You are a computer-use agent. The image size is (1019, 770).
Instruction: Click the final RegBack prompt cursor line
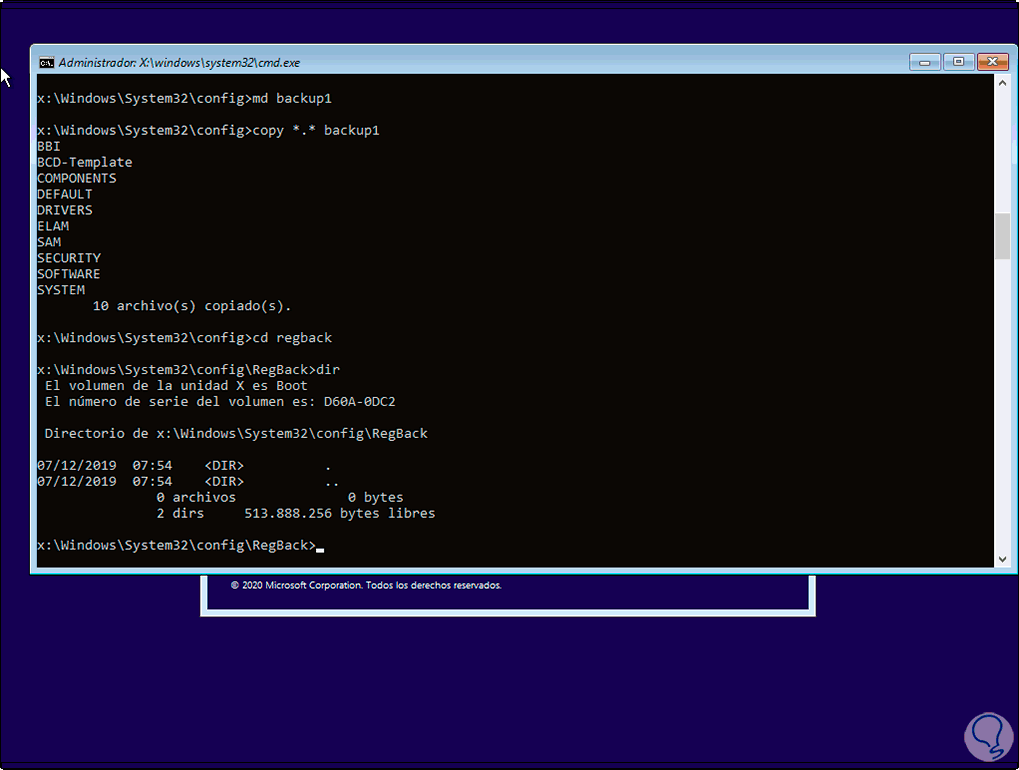pos(180,545)
